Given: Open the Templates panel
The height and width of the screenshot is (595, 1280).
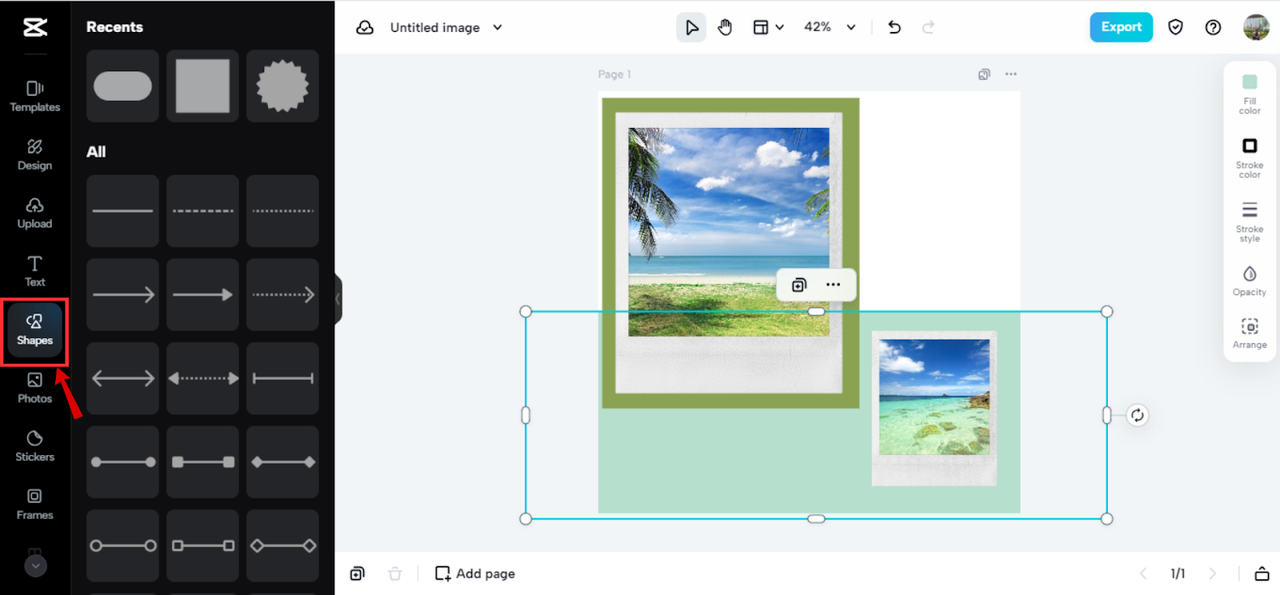Looking at the screenshot, I should pyautogui.click(x=35, y=96).
